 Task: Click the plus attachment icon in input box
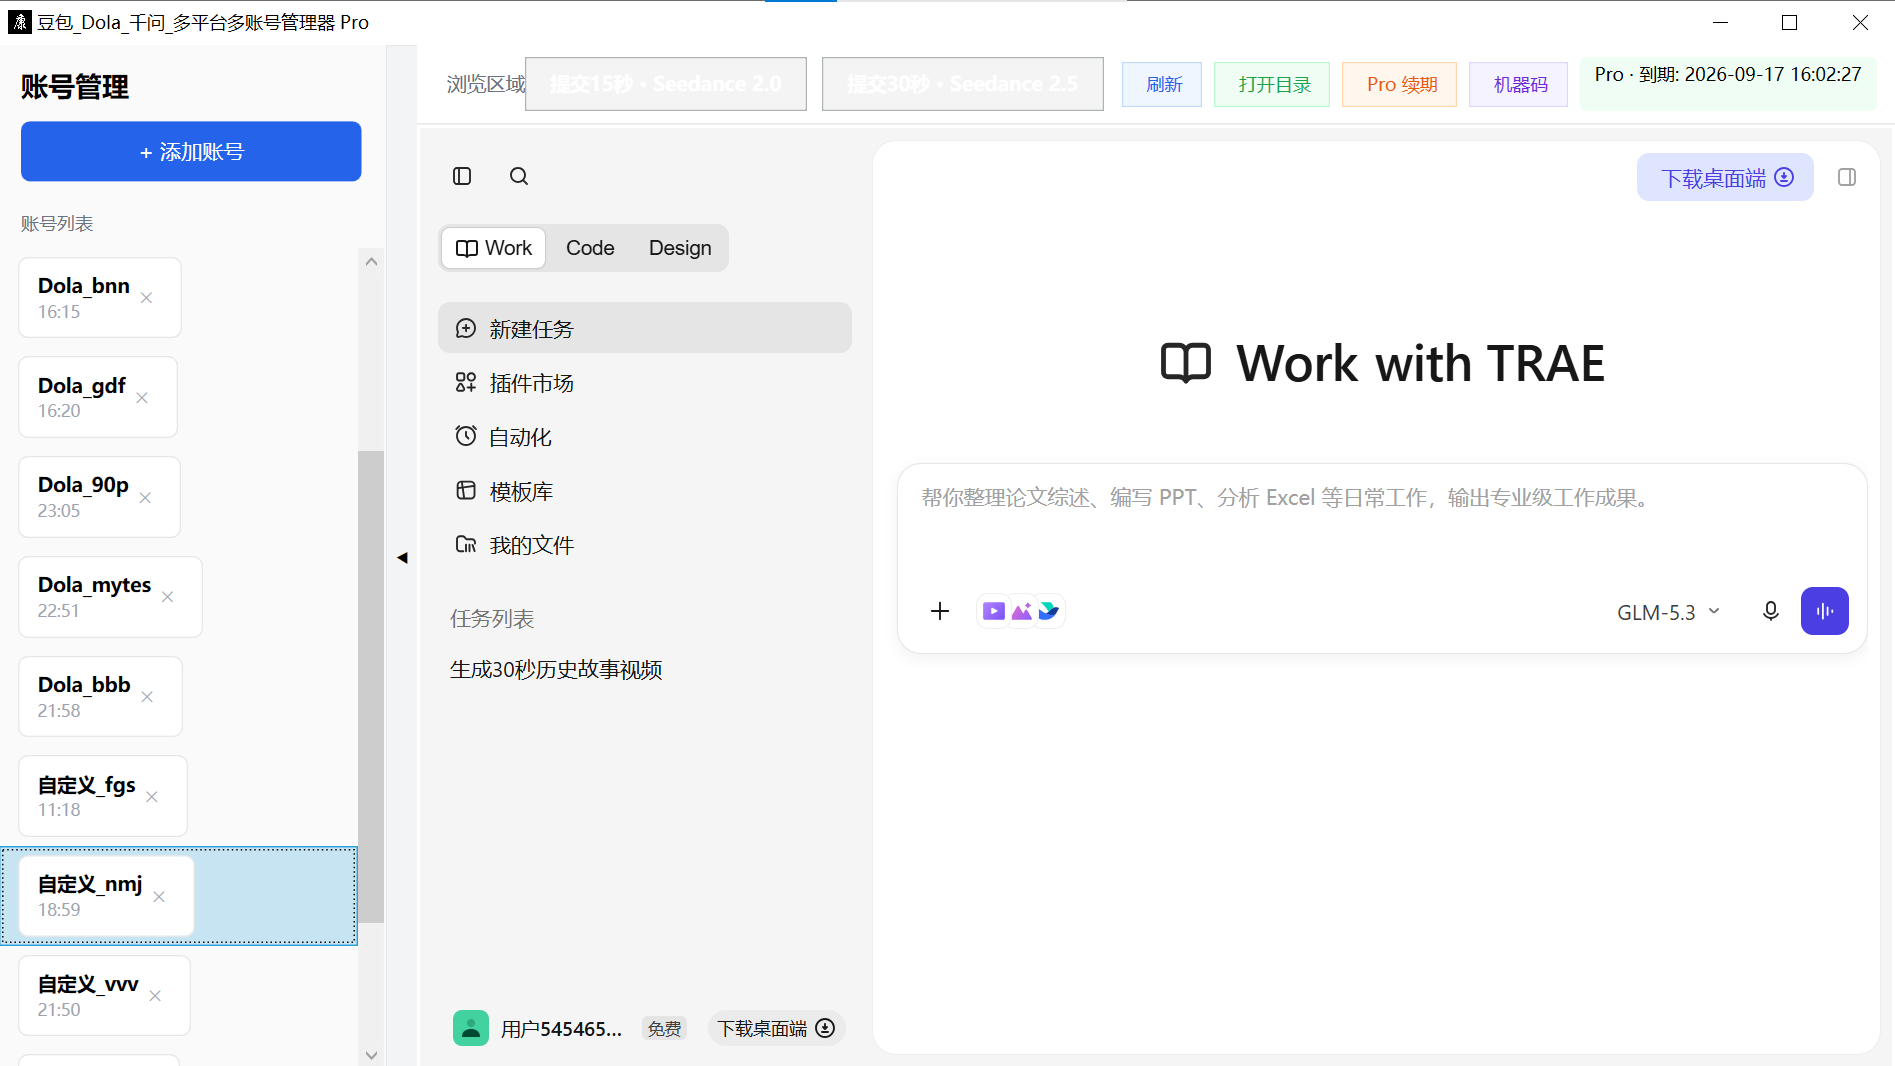[940, 611]
